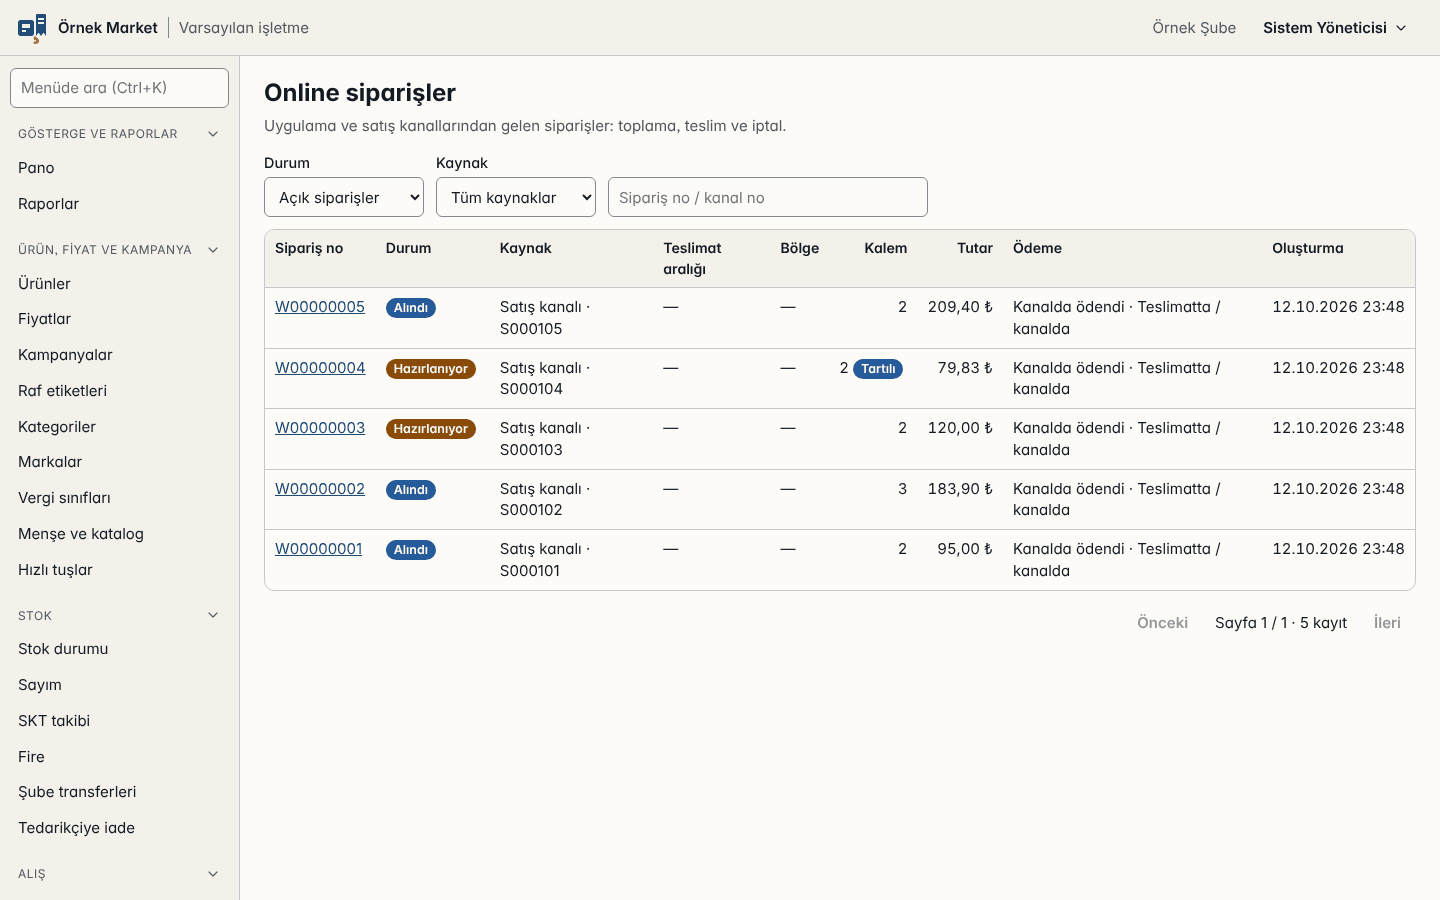Collapse the Ürün, Fiyat ve Kampanya section

click(x=213, y=250)
